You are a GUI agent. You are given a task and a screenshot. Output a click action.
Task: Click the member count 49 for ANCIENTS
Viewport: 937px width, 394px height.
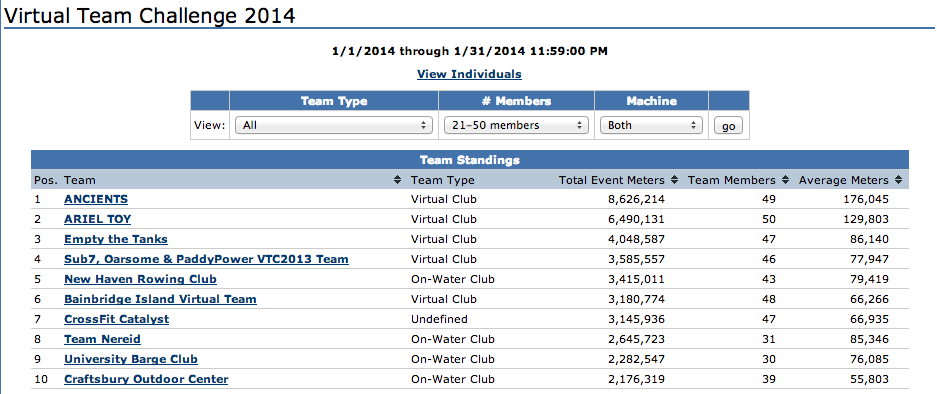769,199
